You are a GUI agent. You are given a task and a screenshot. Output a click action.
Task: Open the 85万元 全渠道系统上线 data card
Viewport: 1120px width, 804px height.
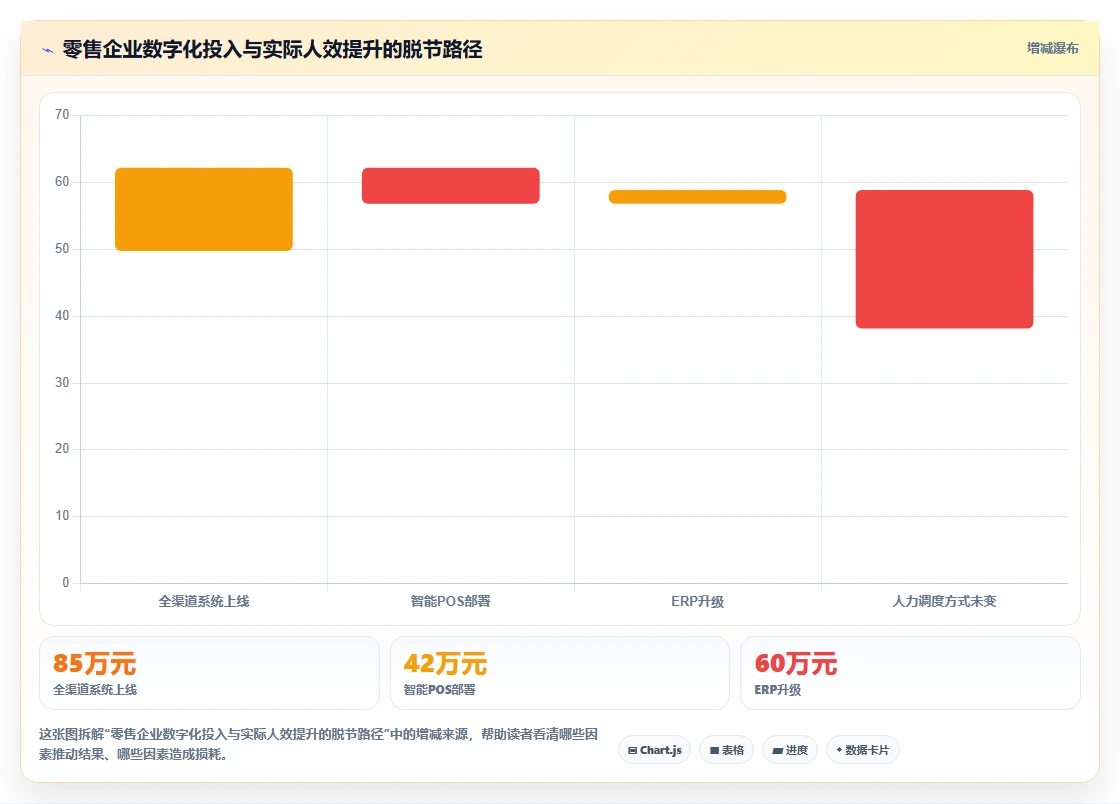[x=209, y=673]
